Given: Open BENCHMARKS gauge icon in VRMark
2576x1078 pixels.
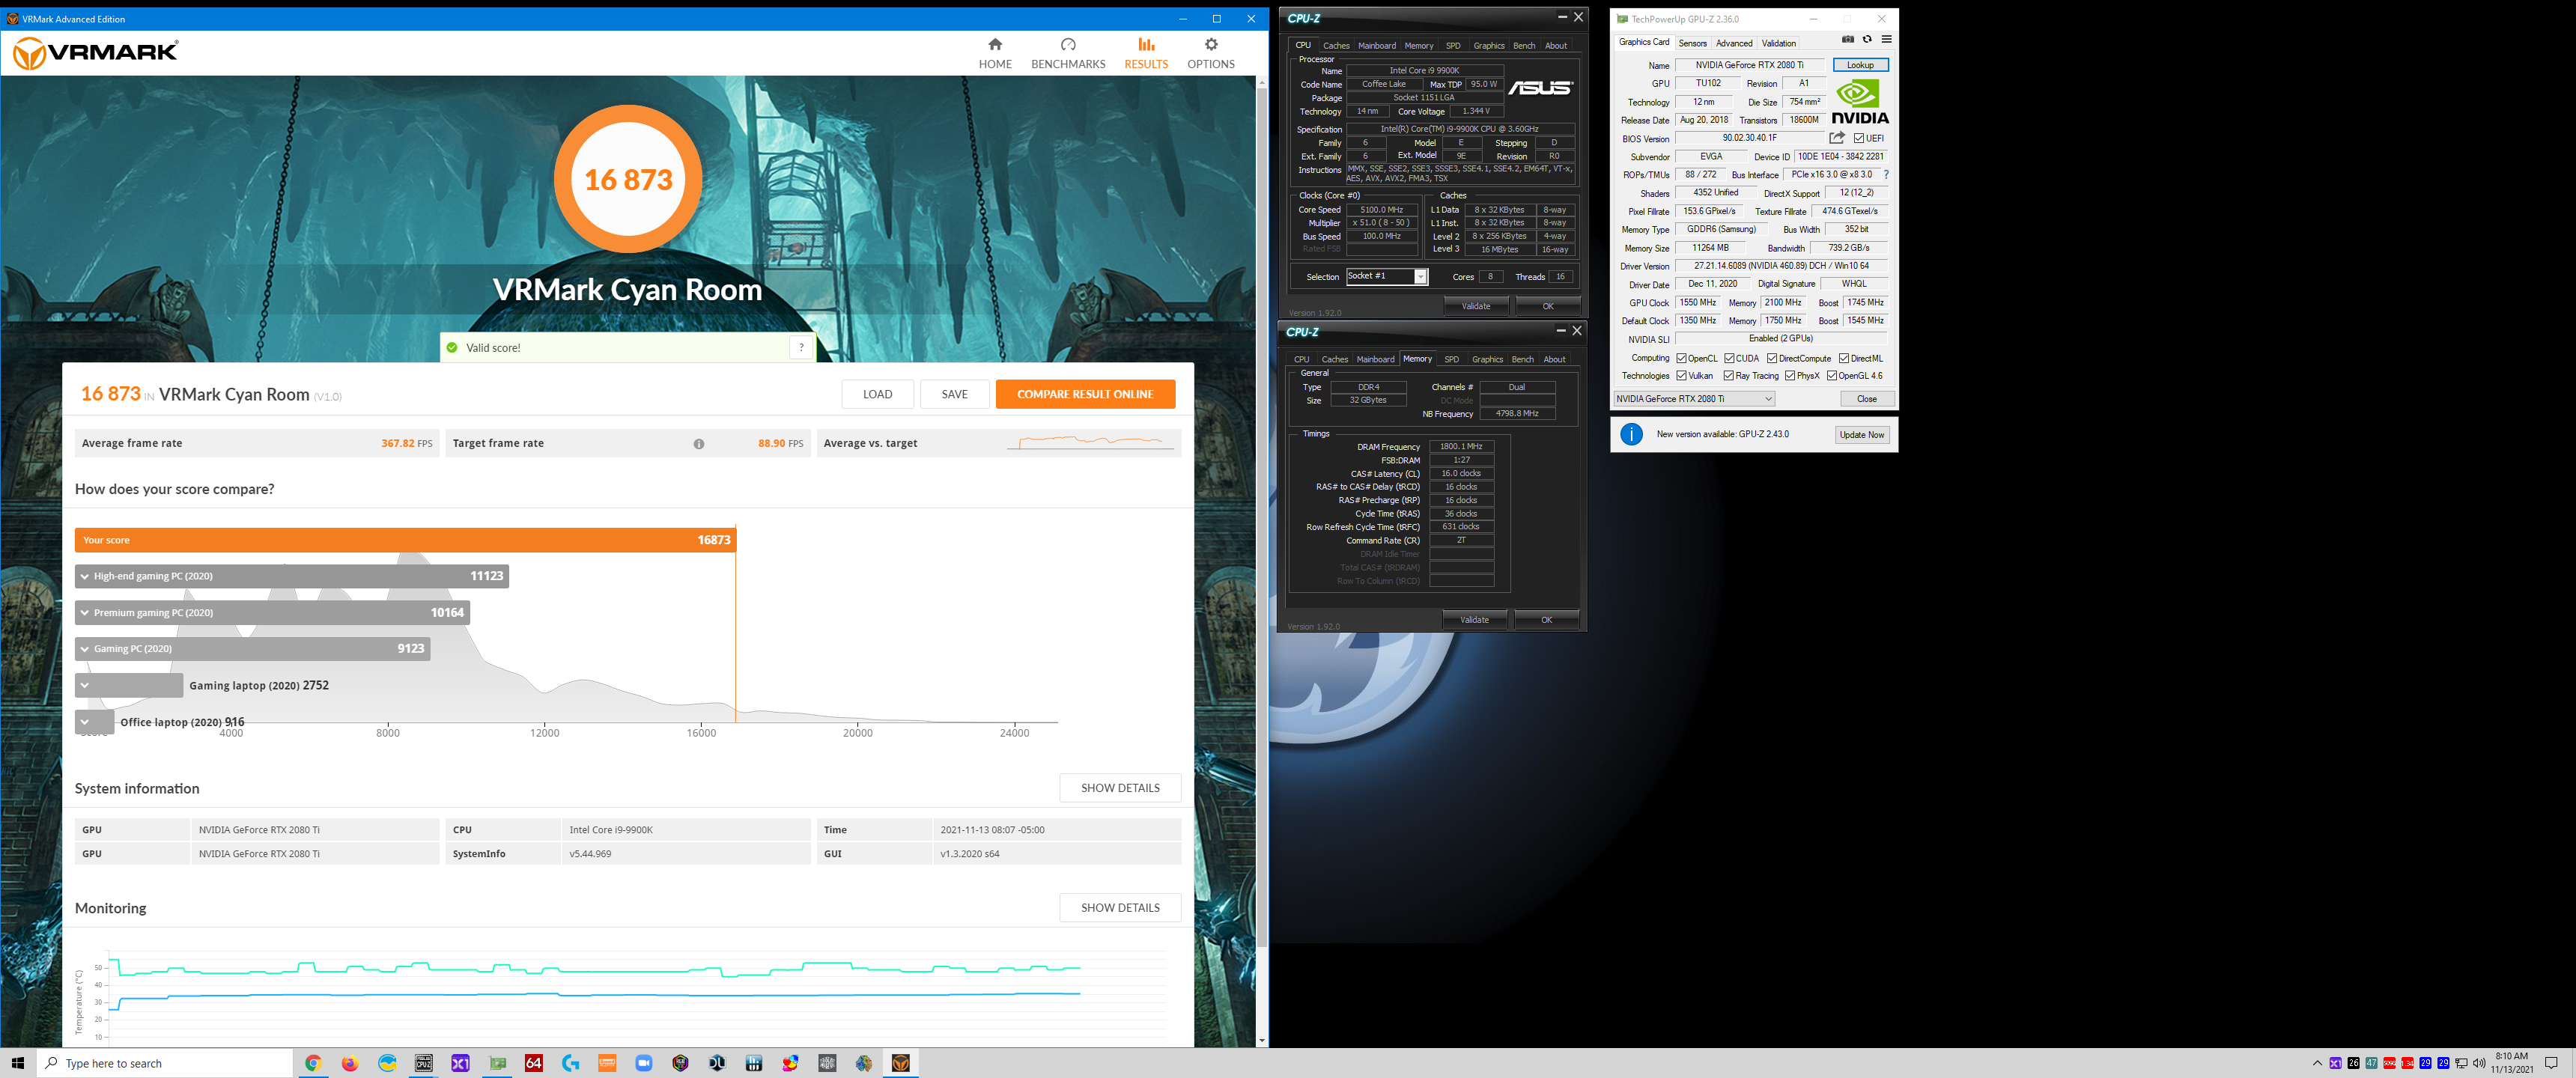Looking at the screenshot, I should pyautogui.click(x=1068, y=44).
